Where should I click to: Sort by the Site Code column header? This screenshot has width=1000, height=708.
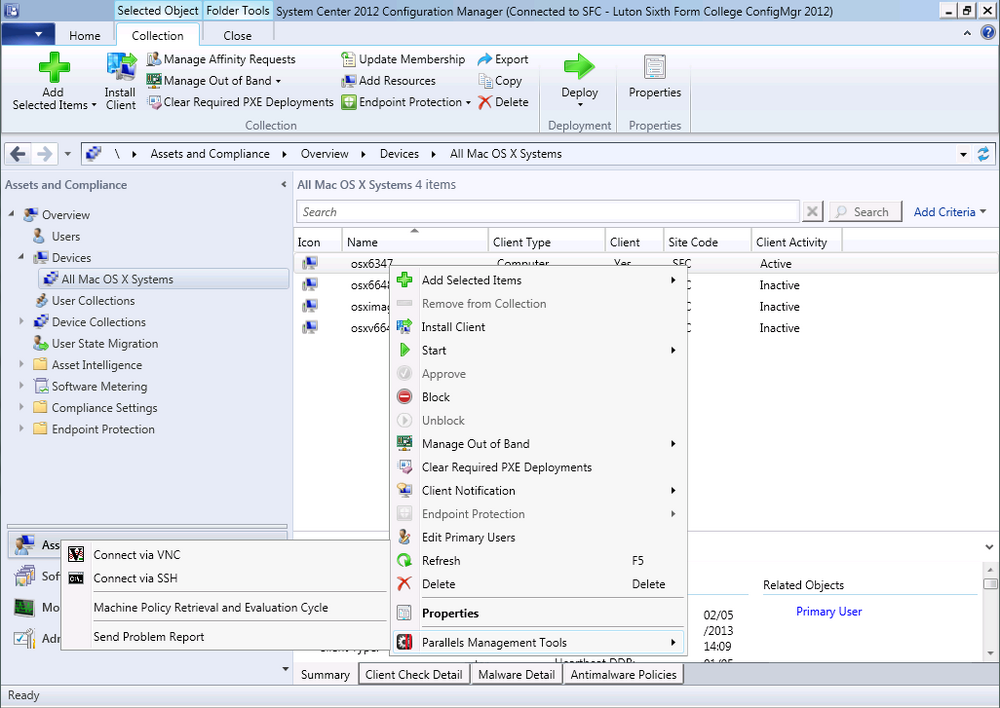tap(707, 242)
